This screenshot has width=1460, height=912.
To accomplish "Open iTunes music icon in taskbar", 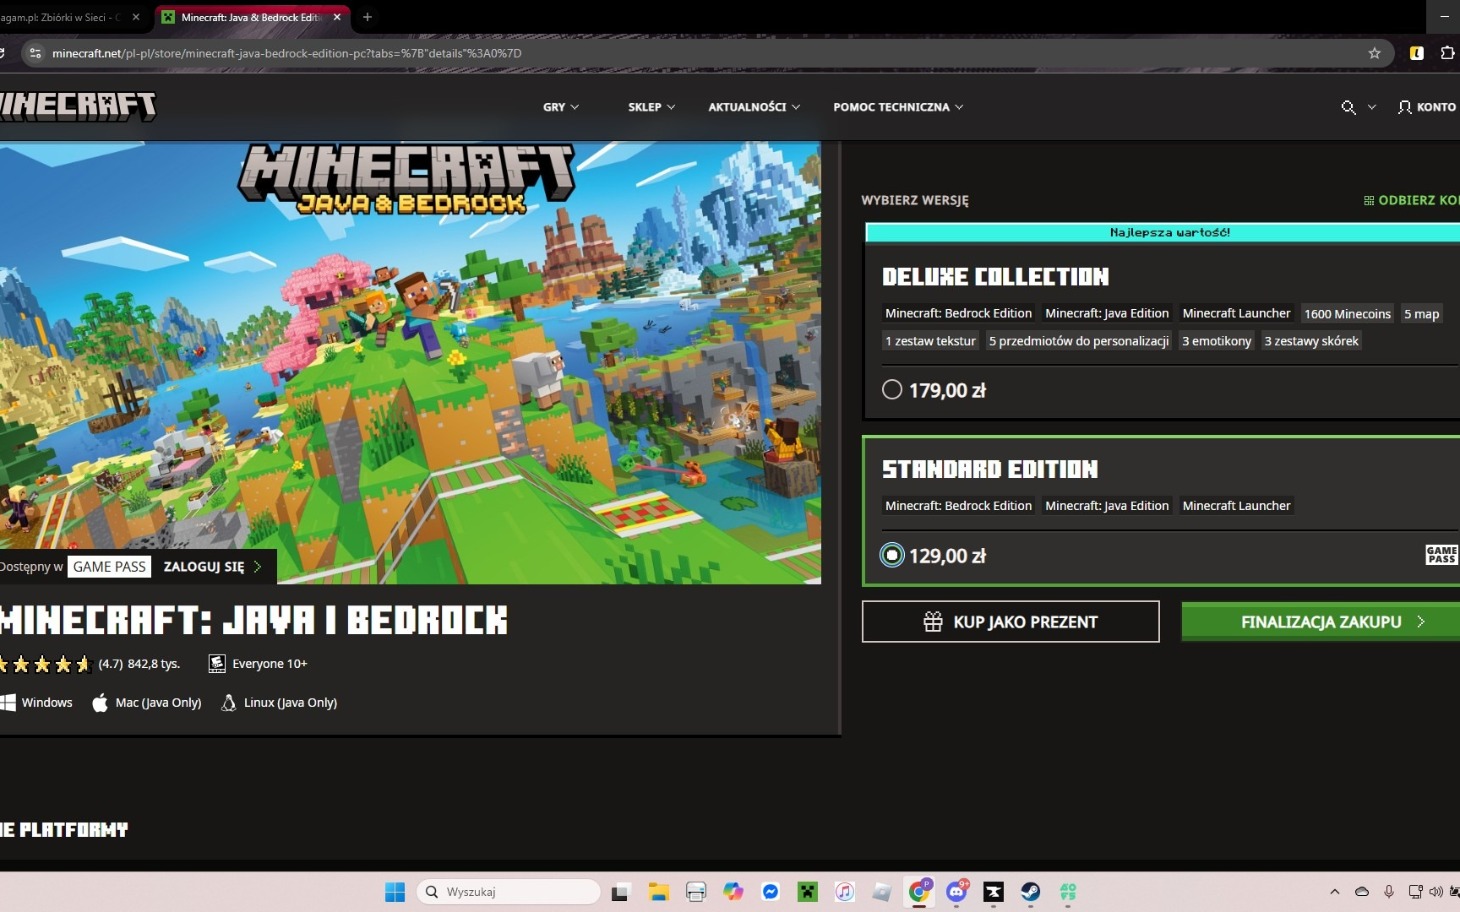I will pyautogui.click(x=844, y=892).
